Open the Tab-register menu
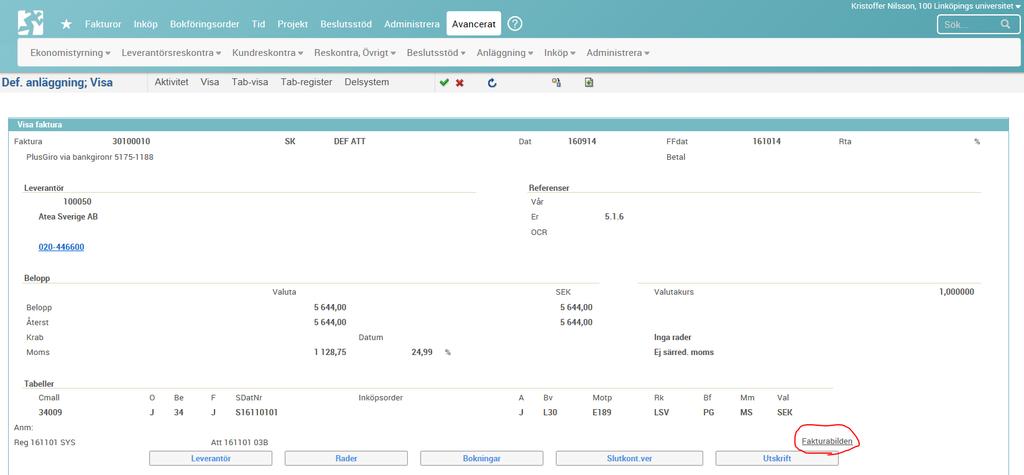The width and height of the screenshot is (1024, 475). click(306, 82)
